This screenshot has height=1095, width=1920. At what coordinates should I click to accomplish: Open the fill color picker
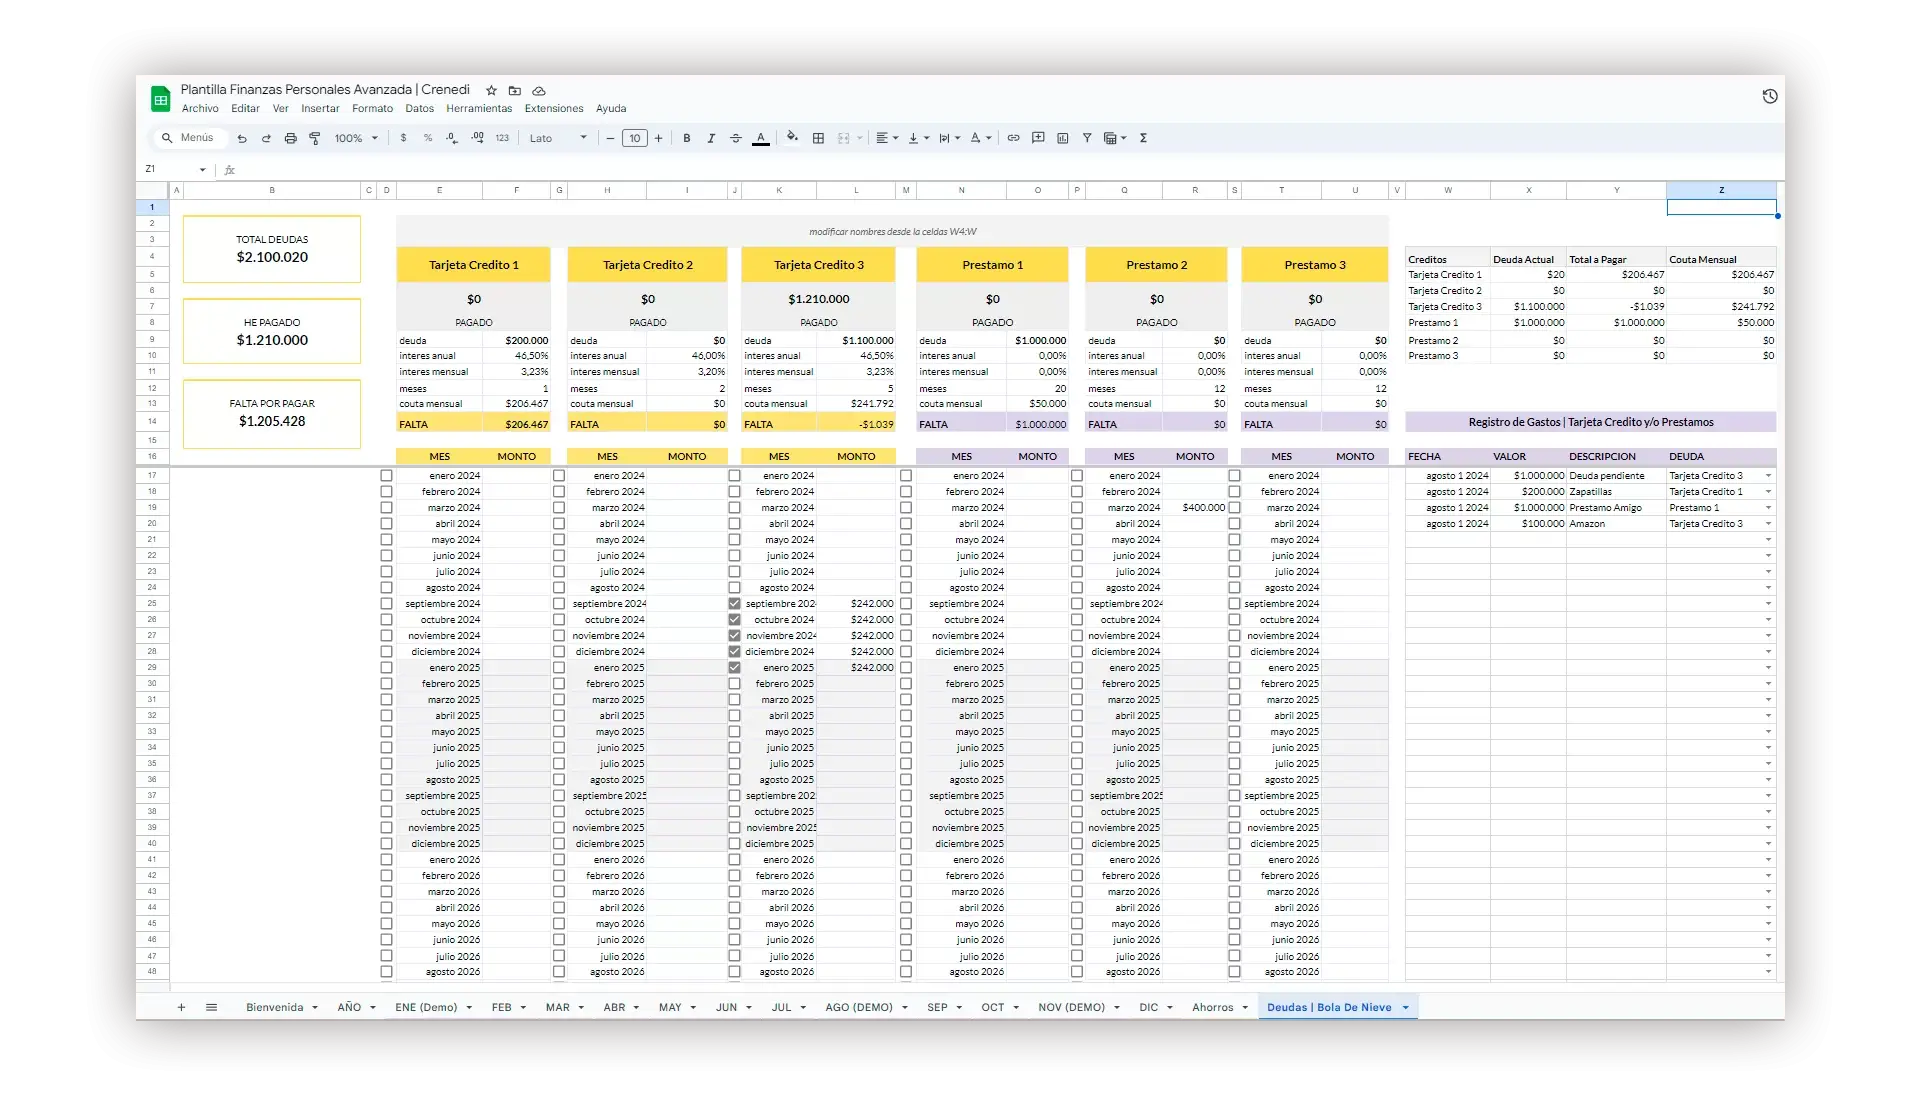792,138
